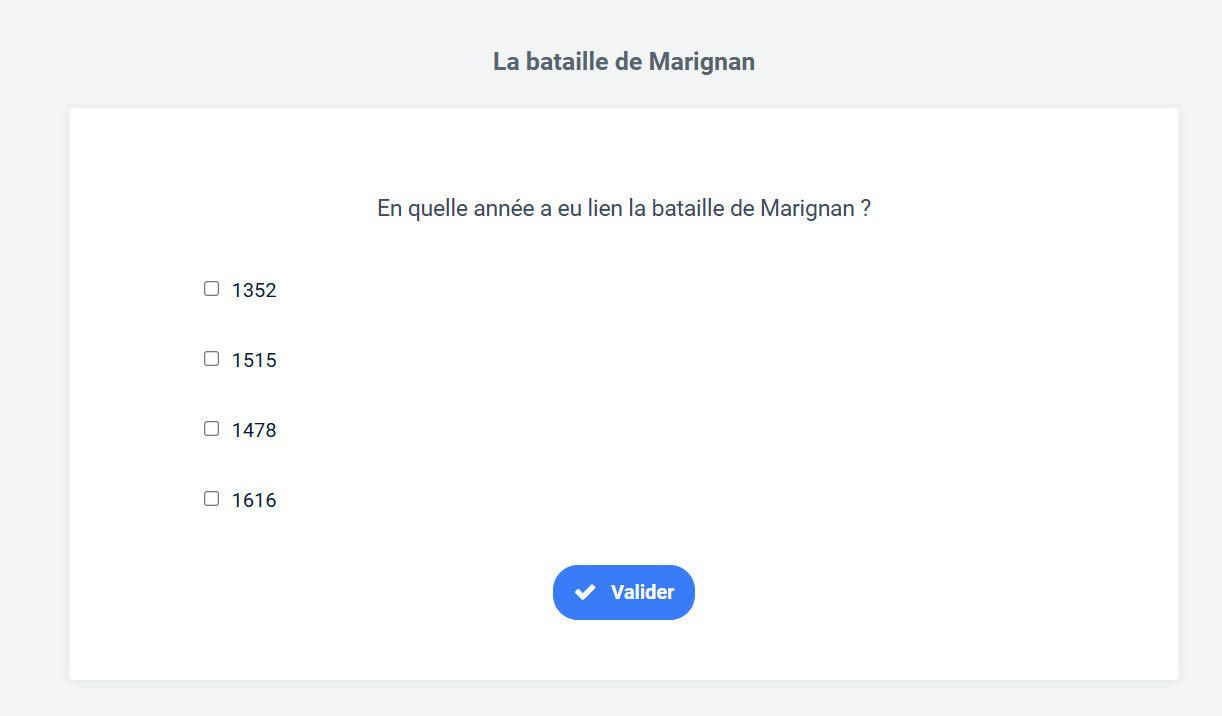Select the 1515 answer checkbox

coord(211,359)
